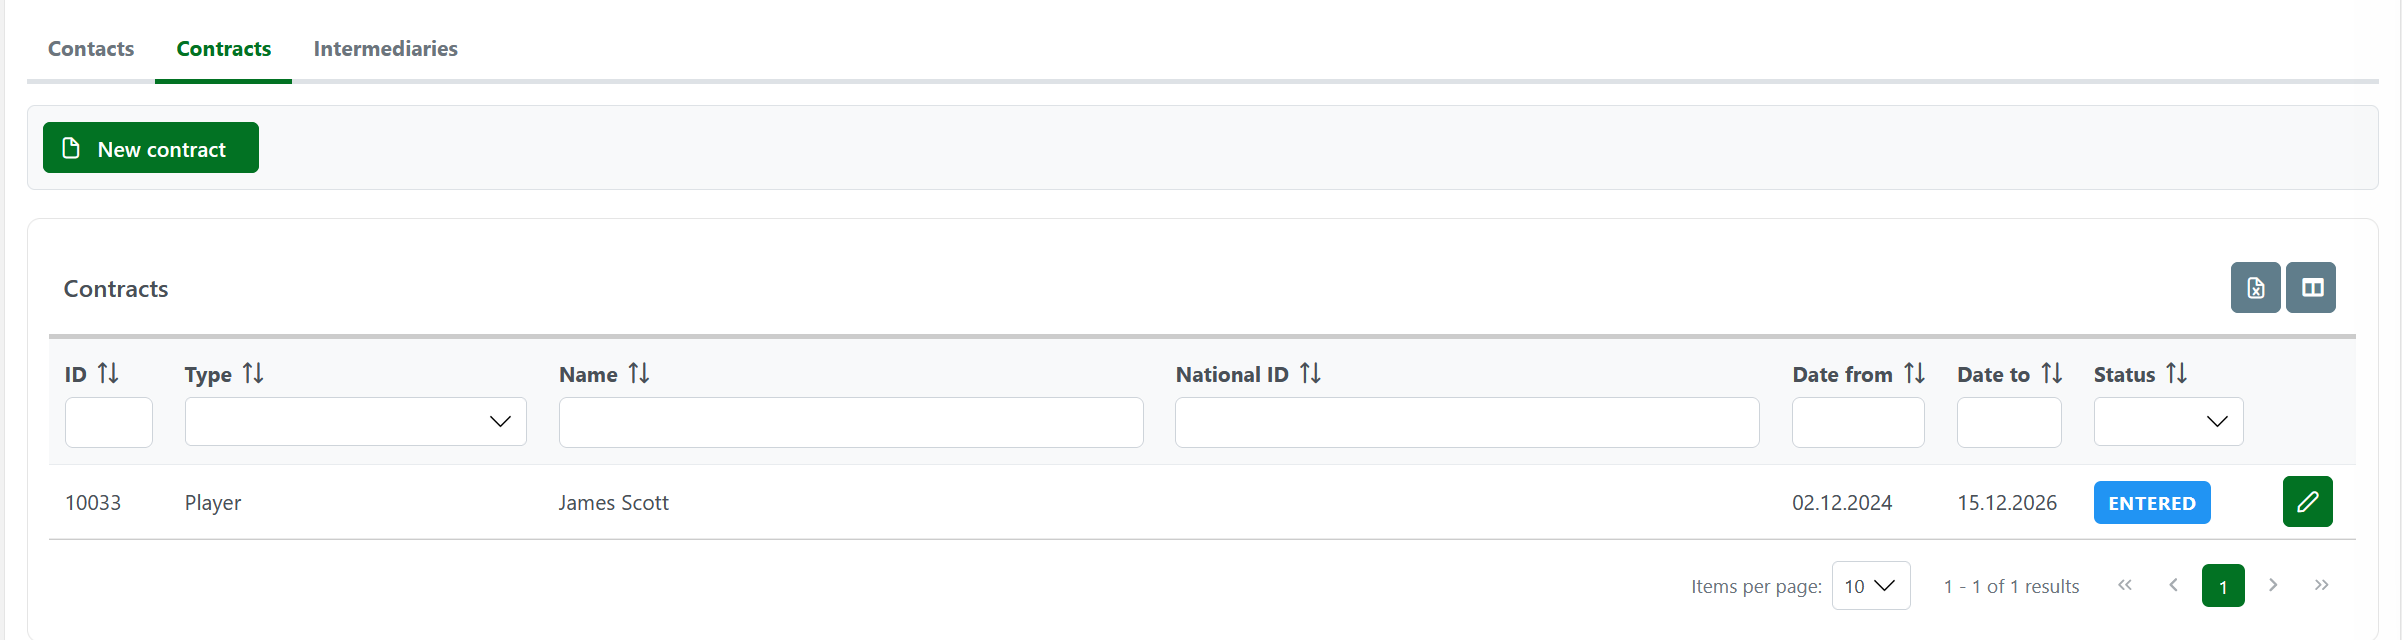
Task: Switch to the Contacts tab
Action: tap(91, 49)
